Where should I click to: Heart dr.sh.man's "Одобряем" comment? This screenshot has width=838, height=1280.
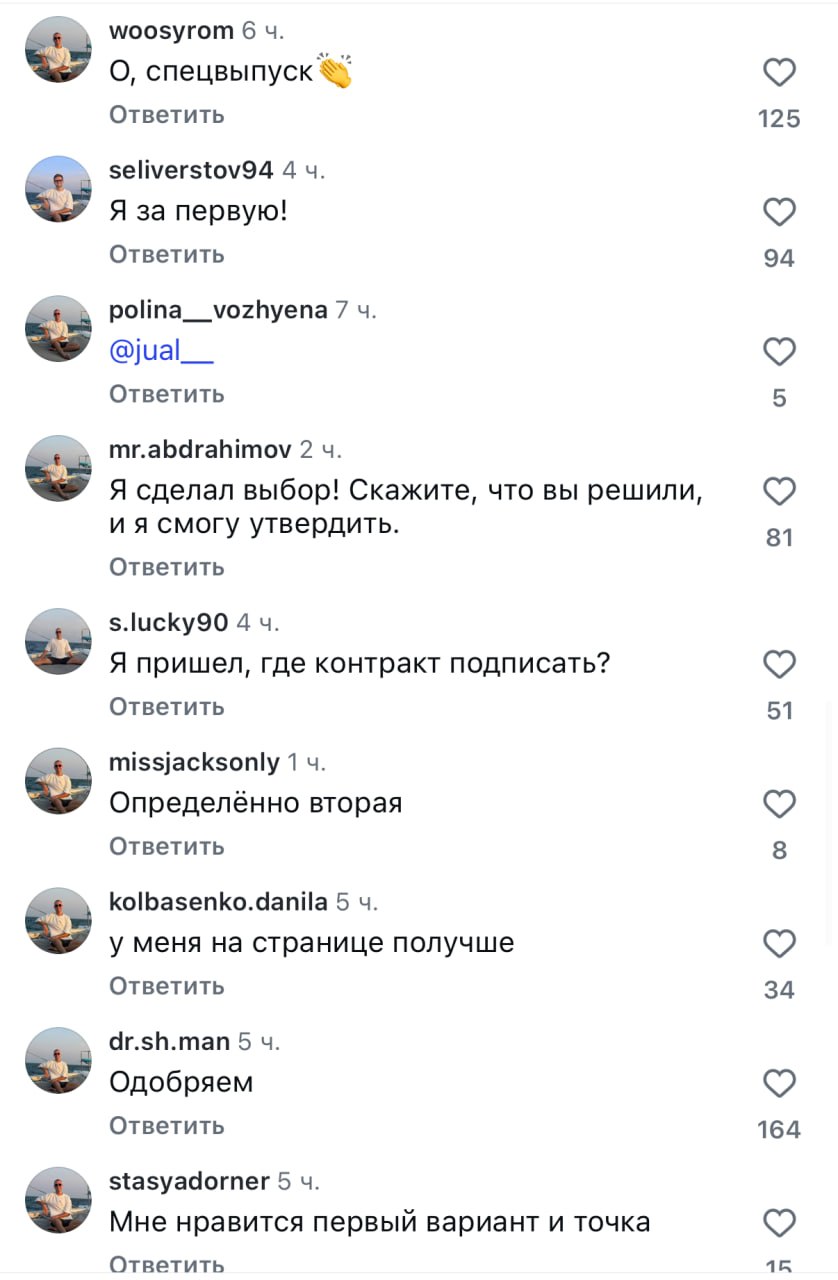pyautogui.click(x=779, y=1084)
